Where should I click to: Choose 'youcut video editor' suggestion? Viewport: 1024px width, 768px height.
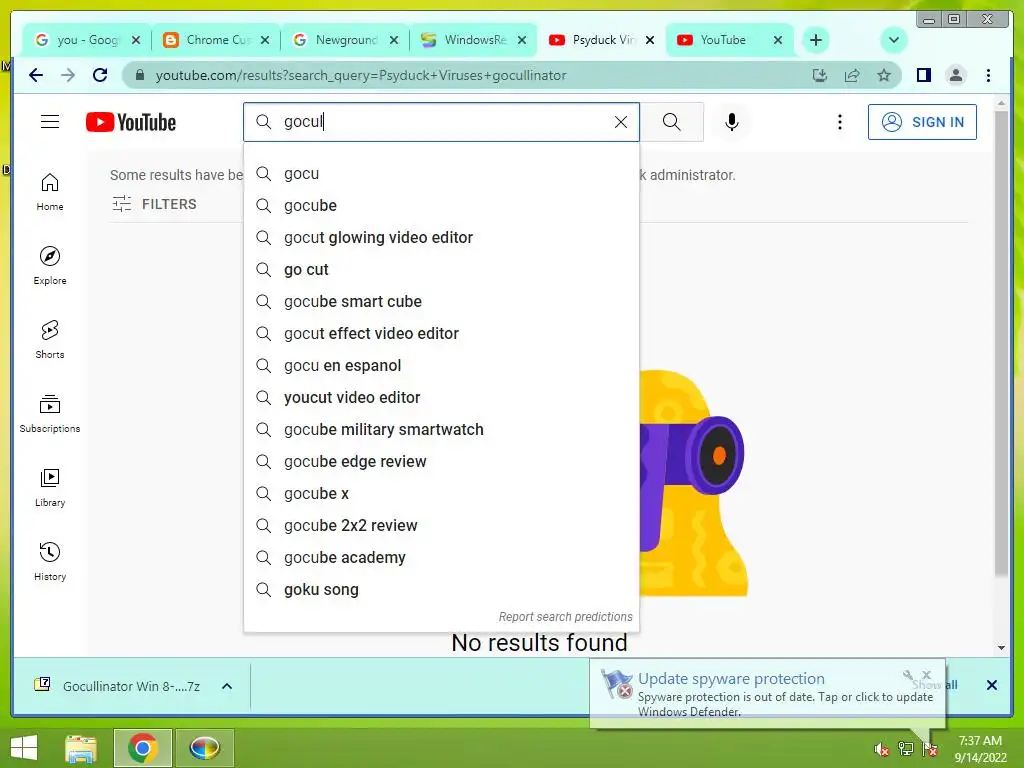point(441,398)
